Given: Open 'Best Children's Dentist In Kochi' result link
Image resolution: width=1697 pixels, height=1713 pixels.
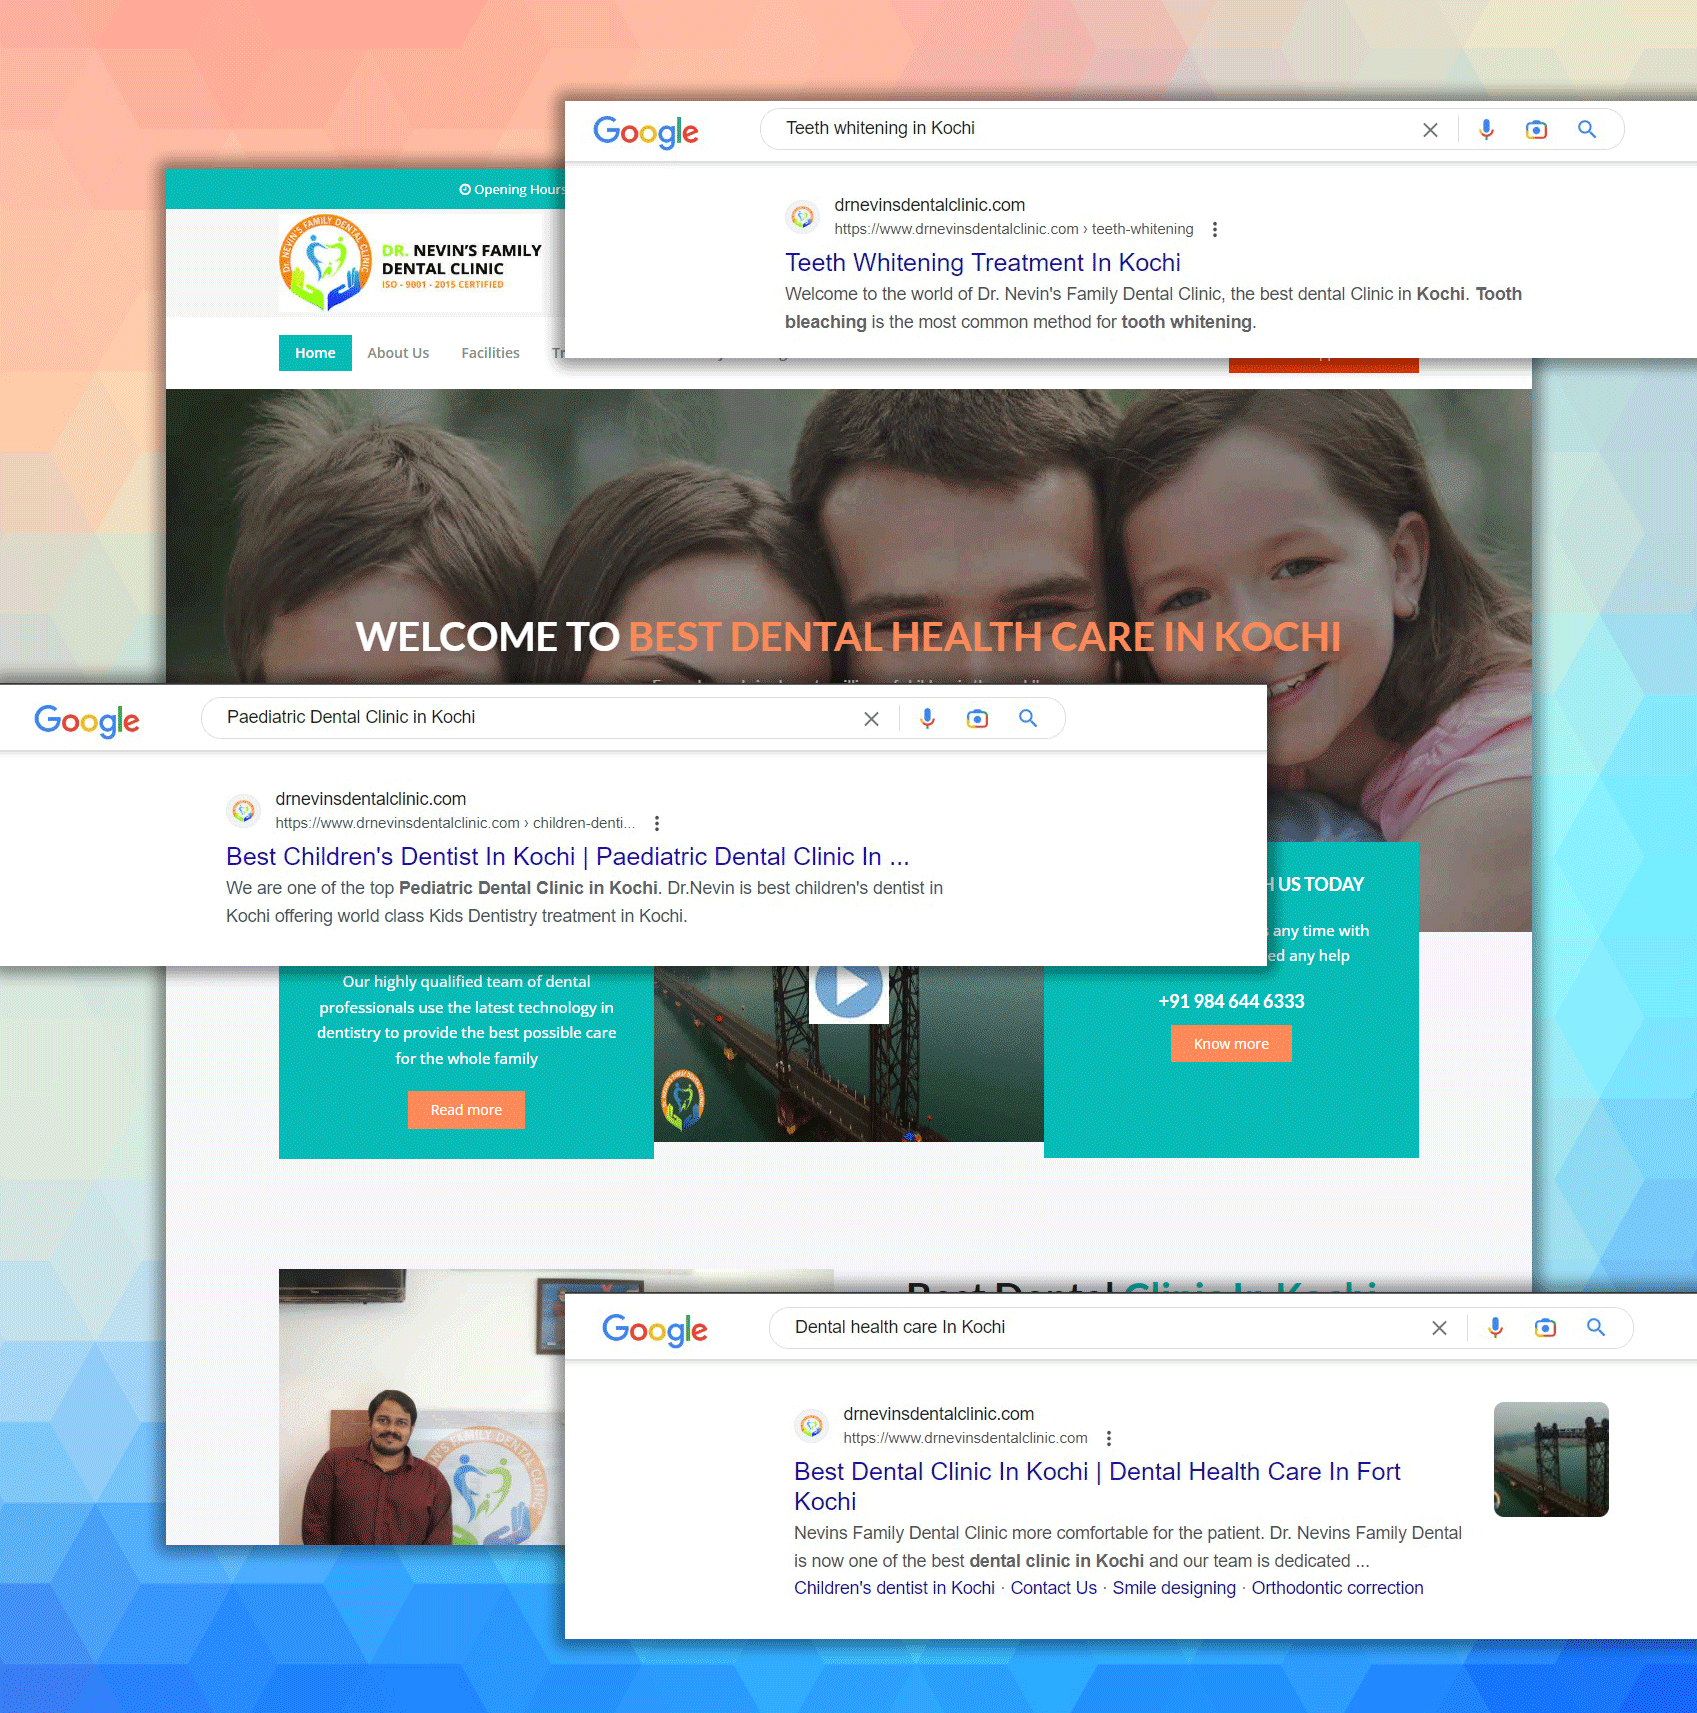Looking at the screenshot, I should (x=567, y=856).
